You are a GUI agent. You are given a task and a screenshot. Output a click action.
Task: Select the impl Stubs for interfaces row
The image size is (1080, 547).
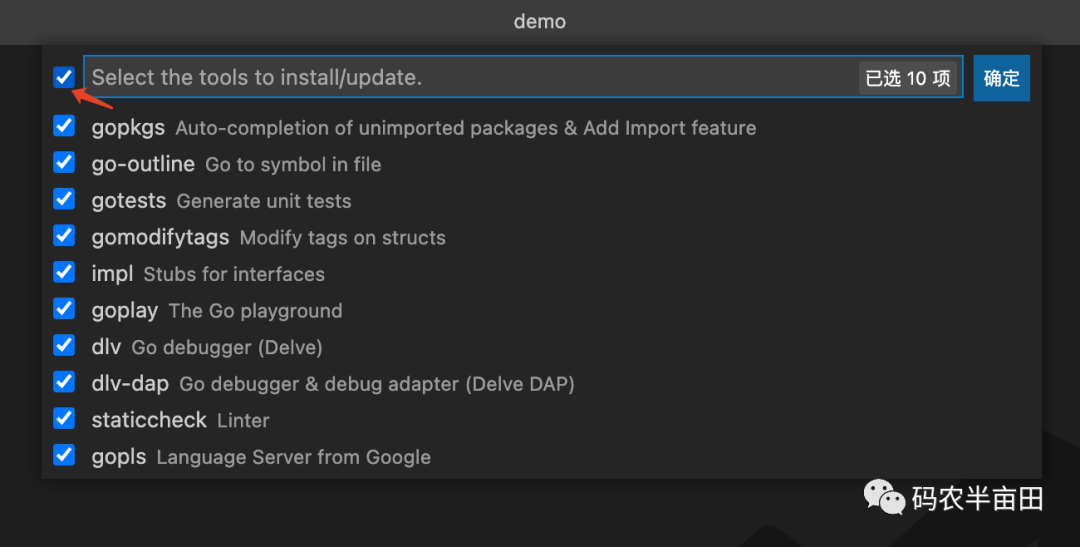click(208, 274)
